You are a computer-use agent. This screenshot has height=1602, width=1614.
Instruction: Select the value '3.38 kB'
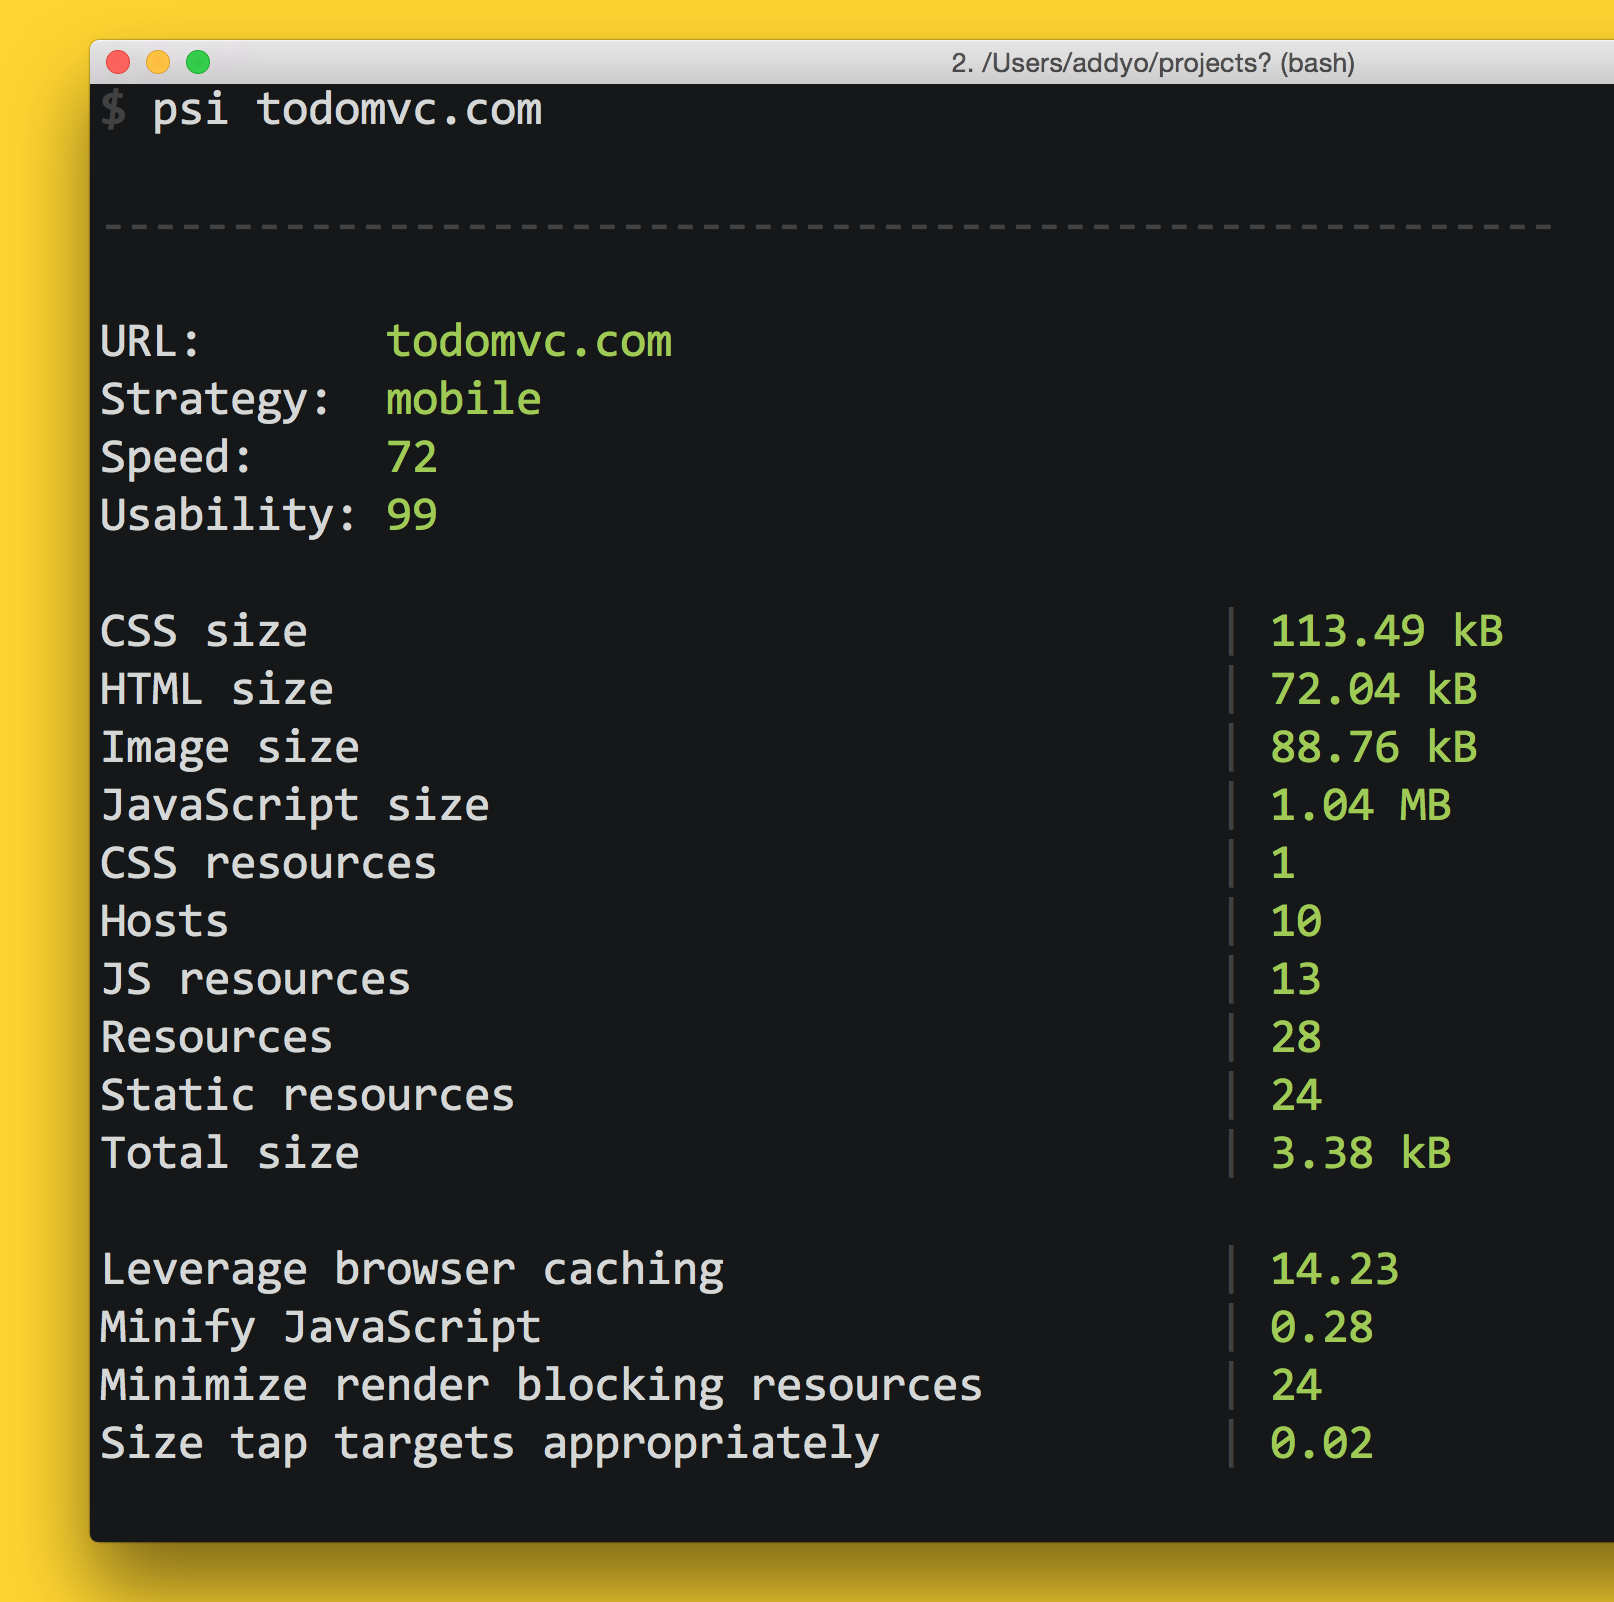pyautogui.click(x=1361, y=1154)
